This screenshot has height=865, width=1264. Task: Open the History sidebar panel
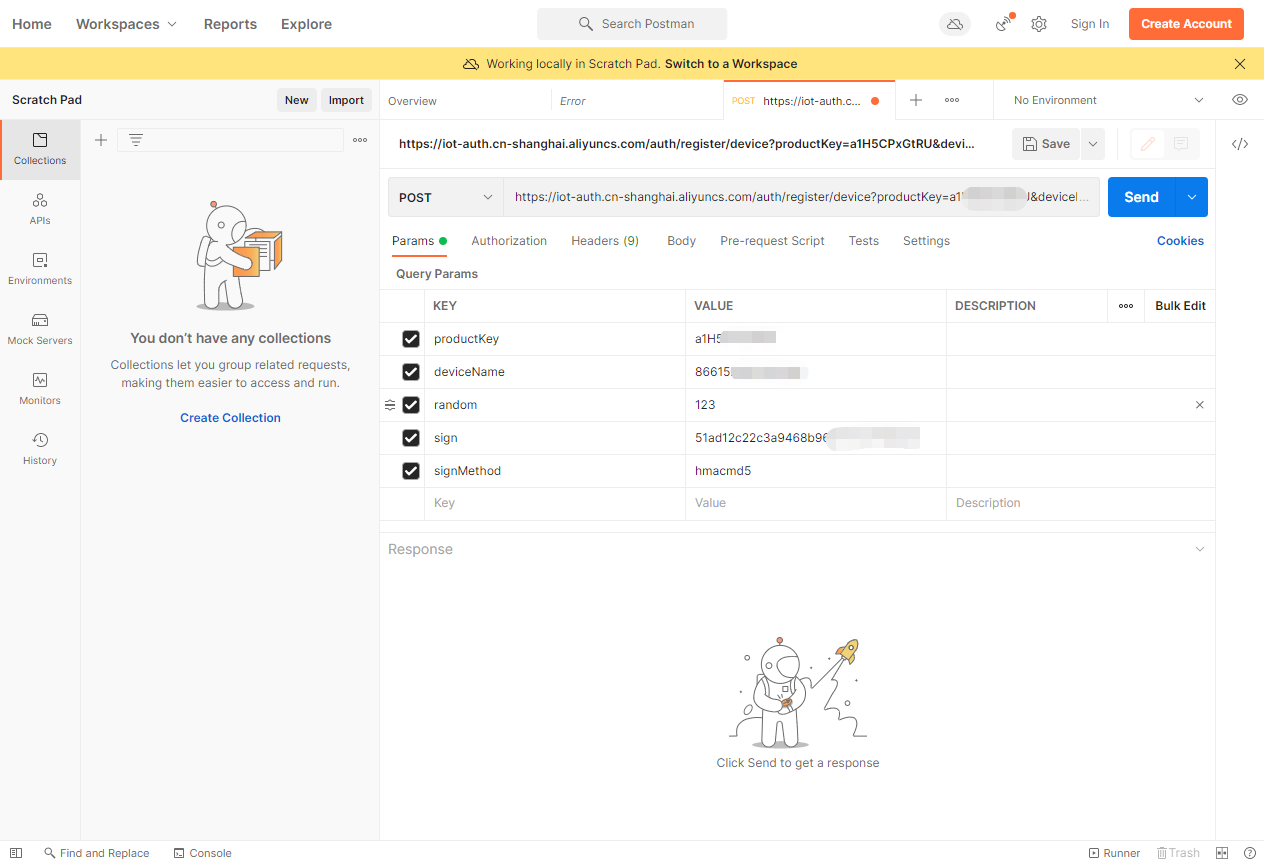click(x=40, y=449)
